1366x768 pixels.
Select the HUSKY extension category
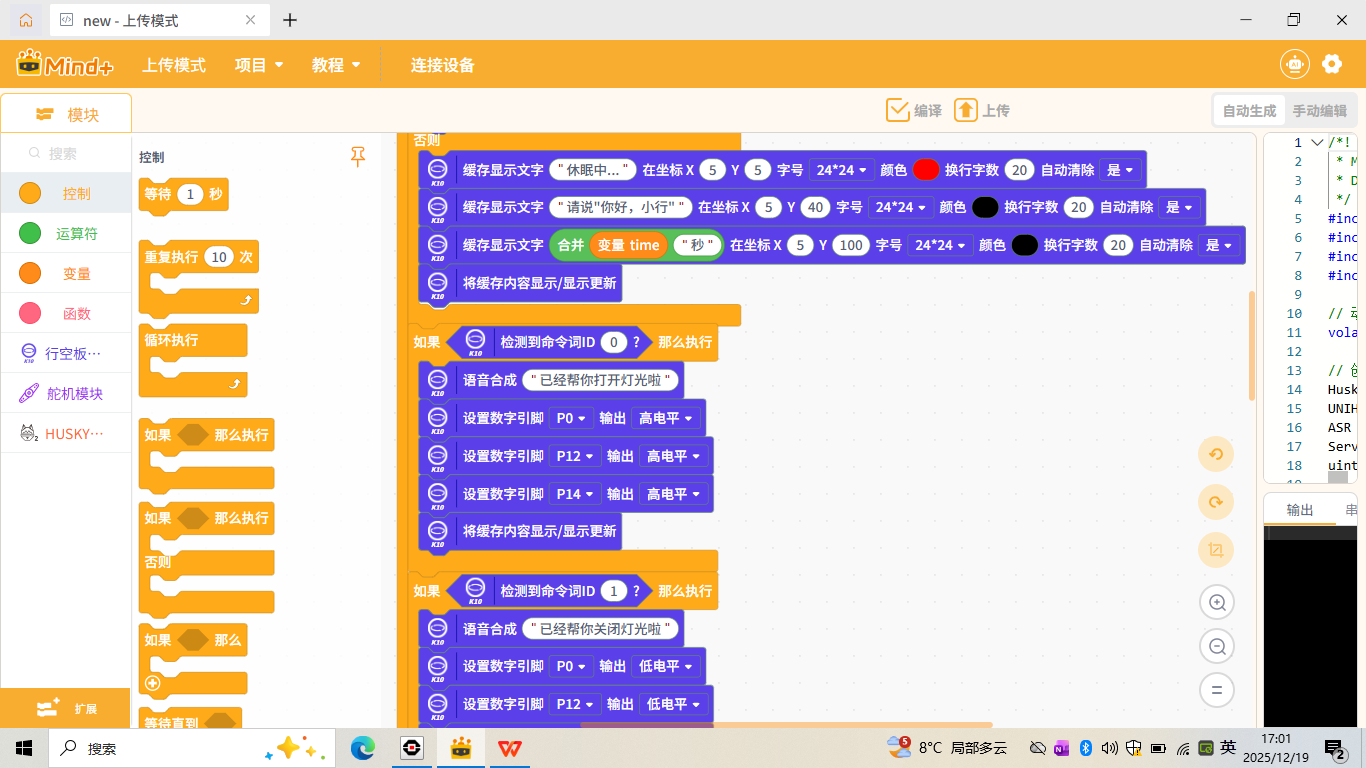66,432
